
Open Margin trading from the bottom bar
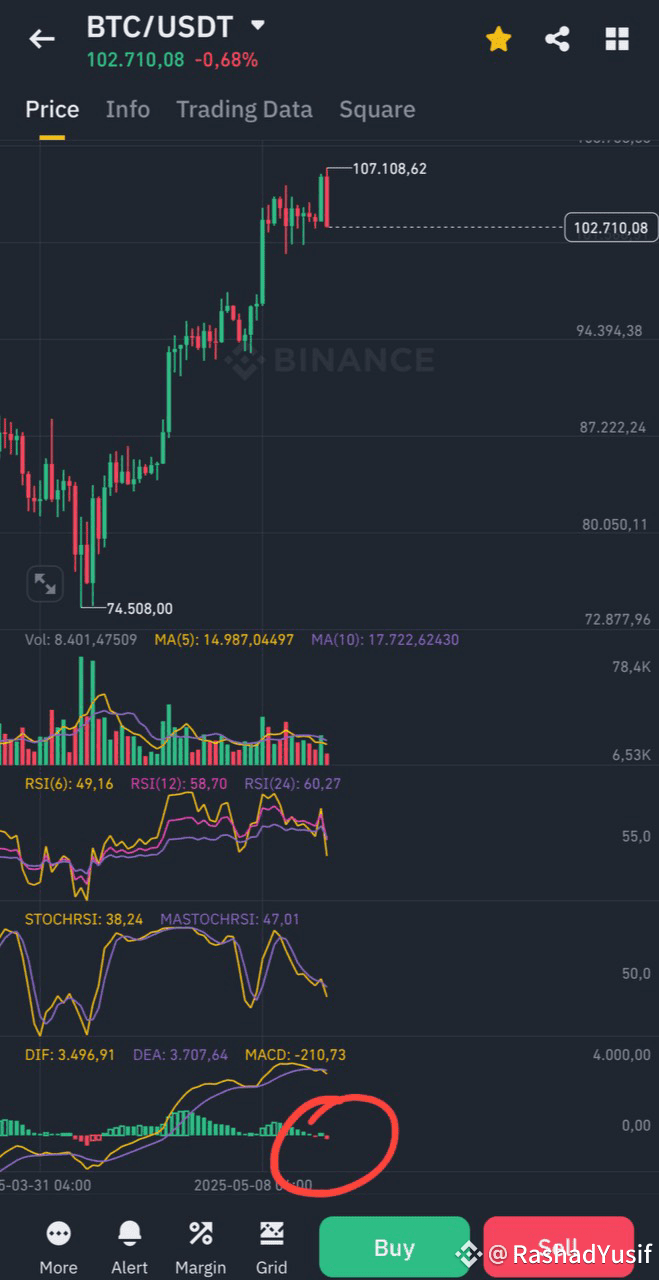click(x=200, y=1245)
